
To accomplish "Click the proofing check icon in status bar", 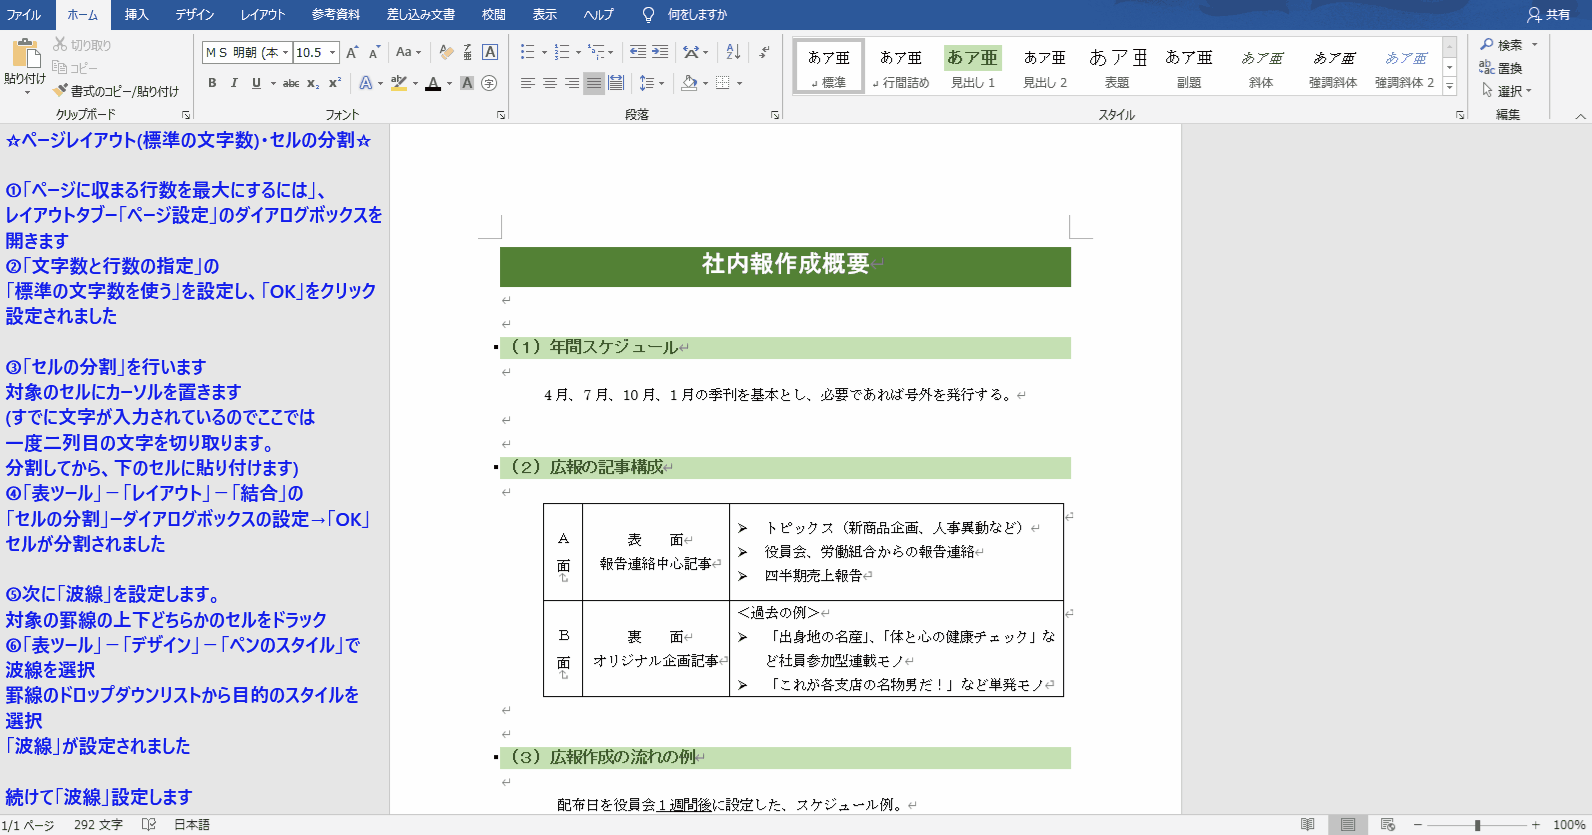I will click(x=149, y=825).
